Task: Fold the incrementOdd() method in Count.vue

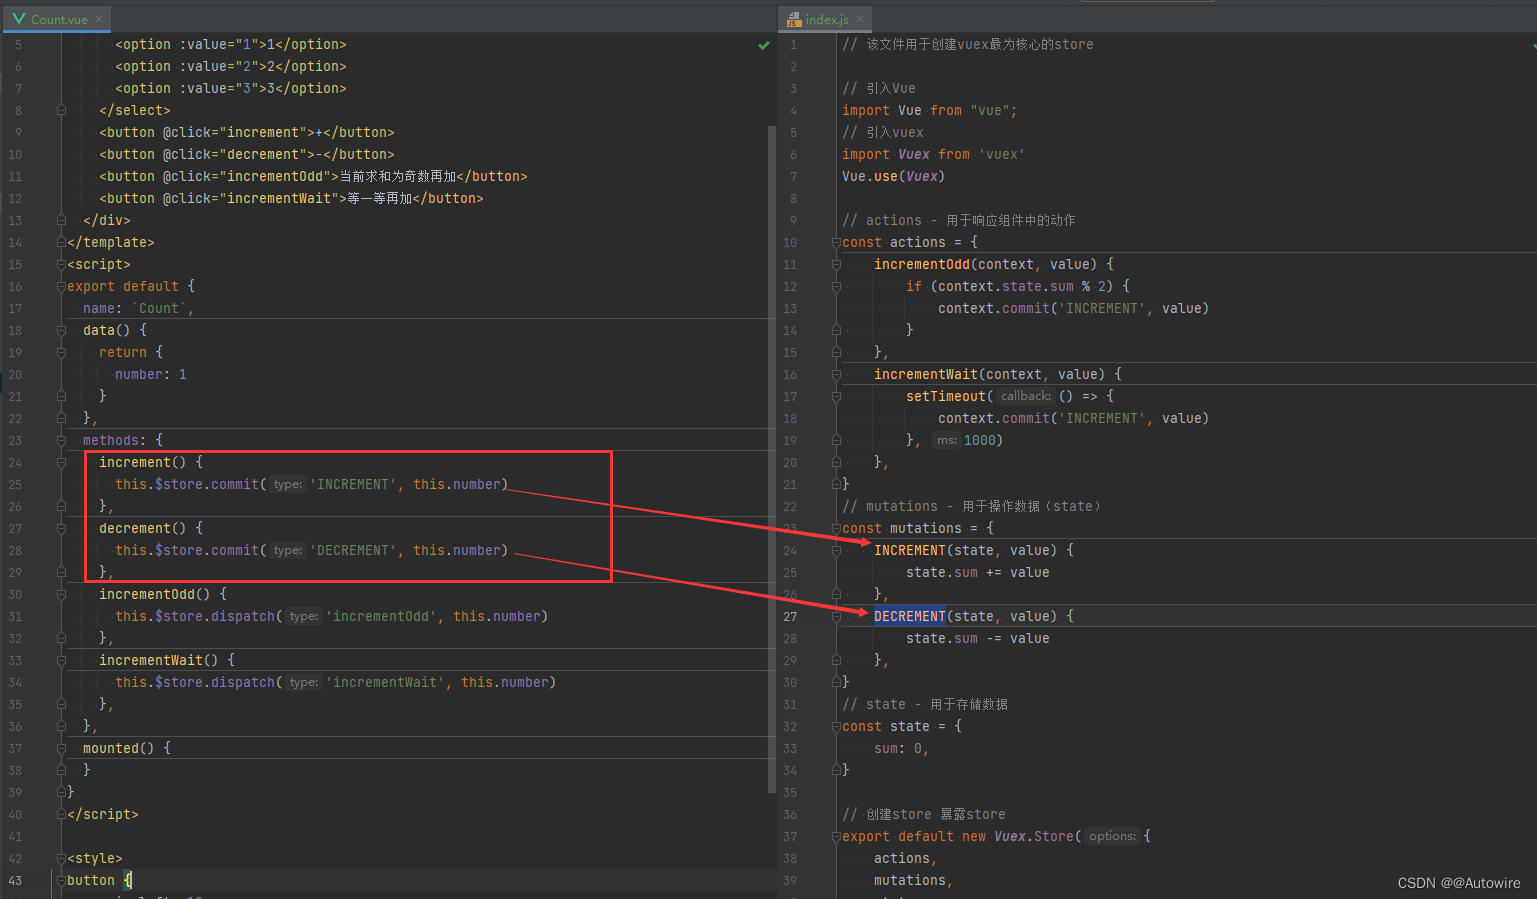Action: pos(62,594)
